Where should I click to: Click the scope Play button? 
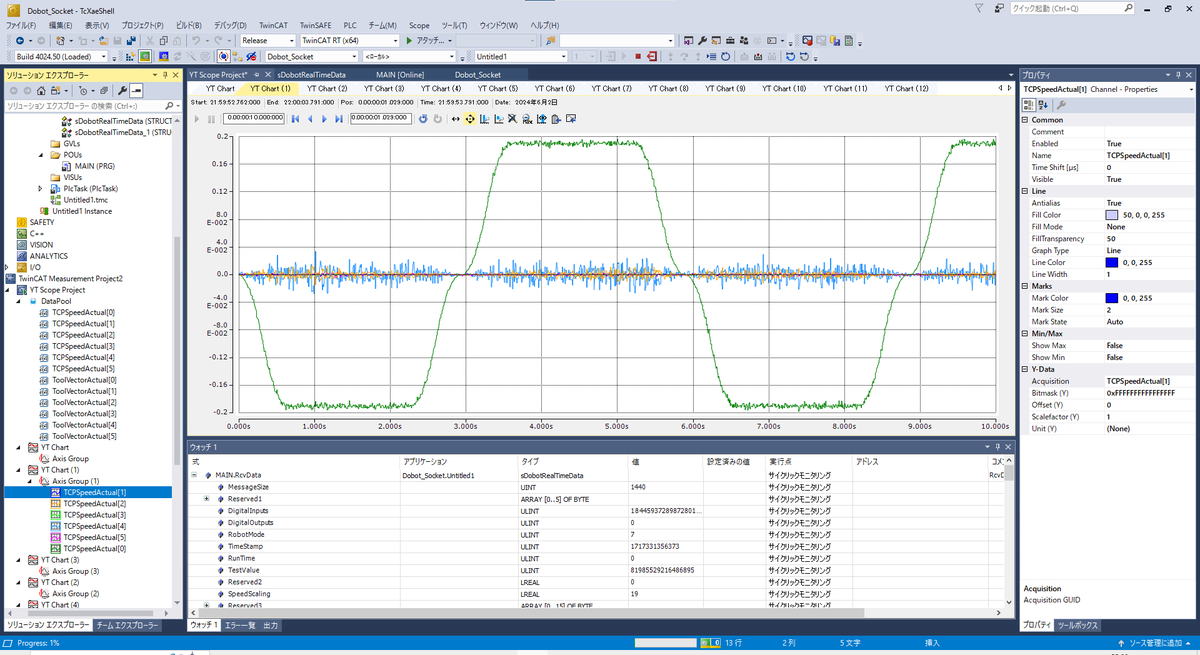pyautogui.click(x=197, y=118)
